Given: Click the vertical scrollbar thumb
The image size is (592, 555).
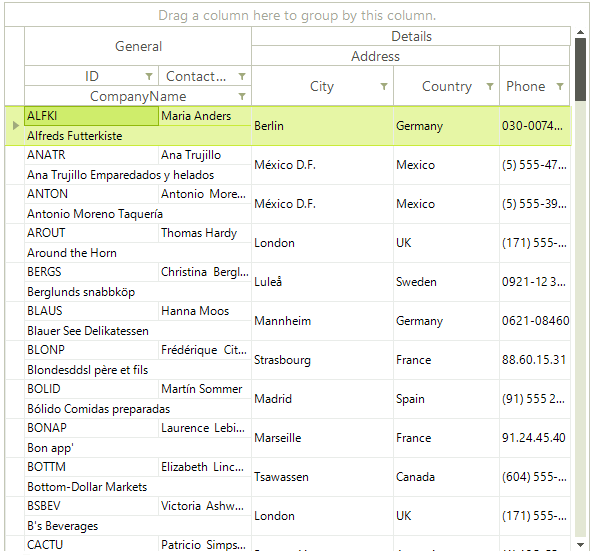Looking at the screenshot, I should [580, 69].
